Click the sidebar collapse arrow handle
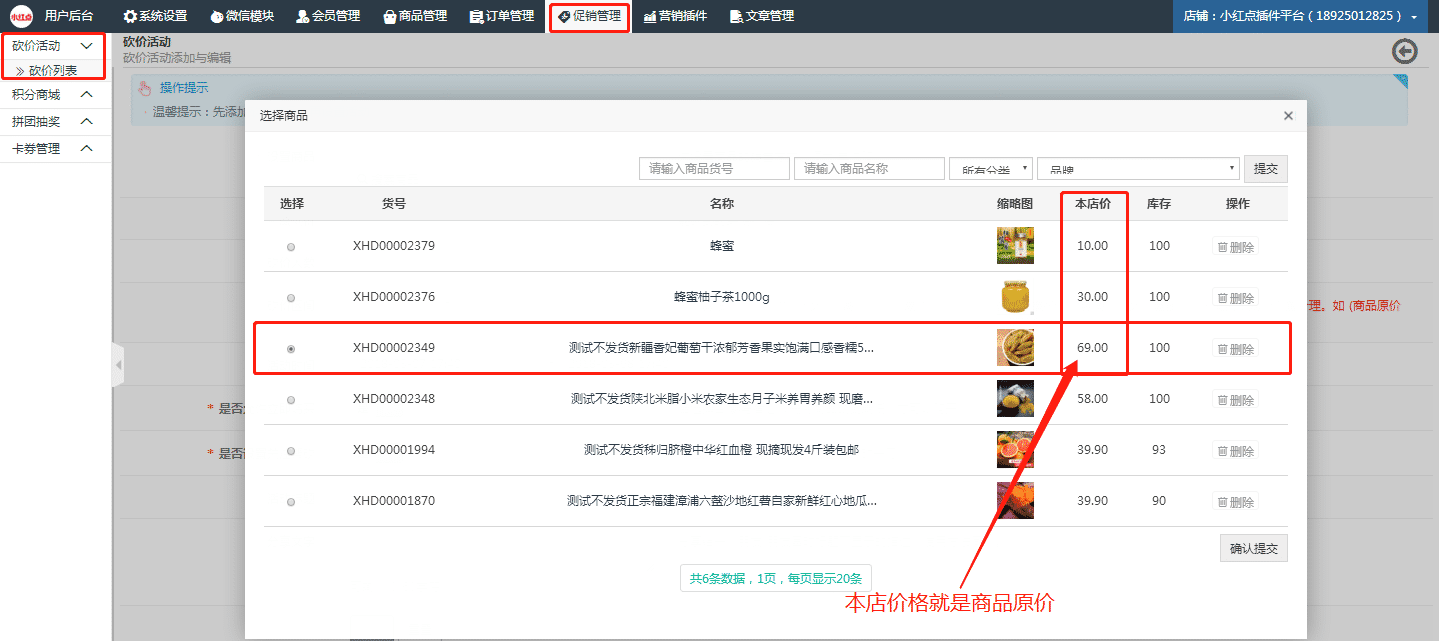1439x641 pixels. click(x=118, y=365)
